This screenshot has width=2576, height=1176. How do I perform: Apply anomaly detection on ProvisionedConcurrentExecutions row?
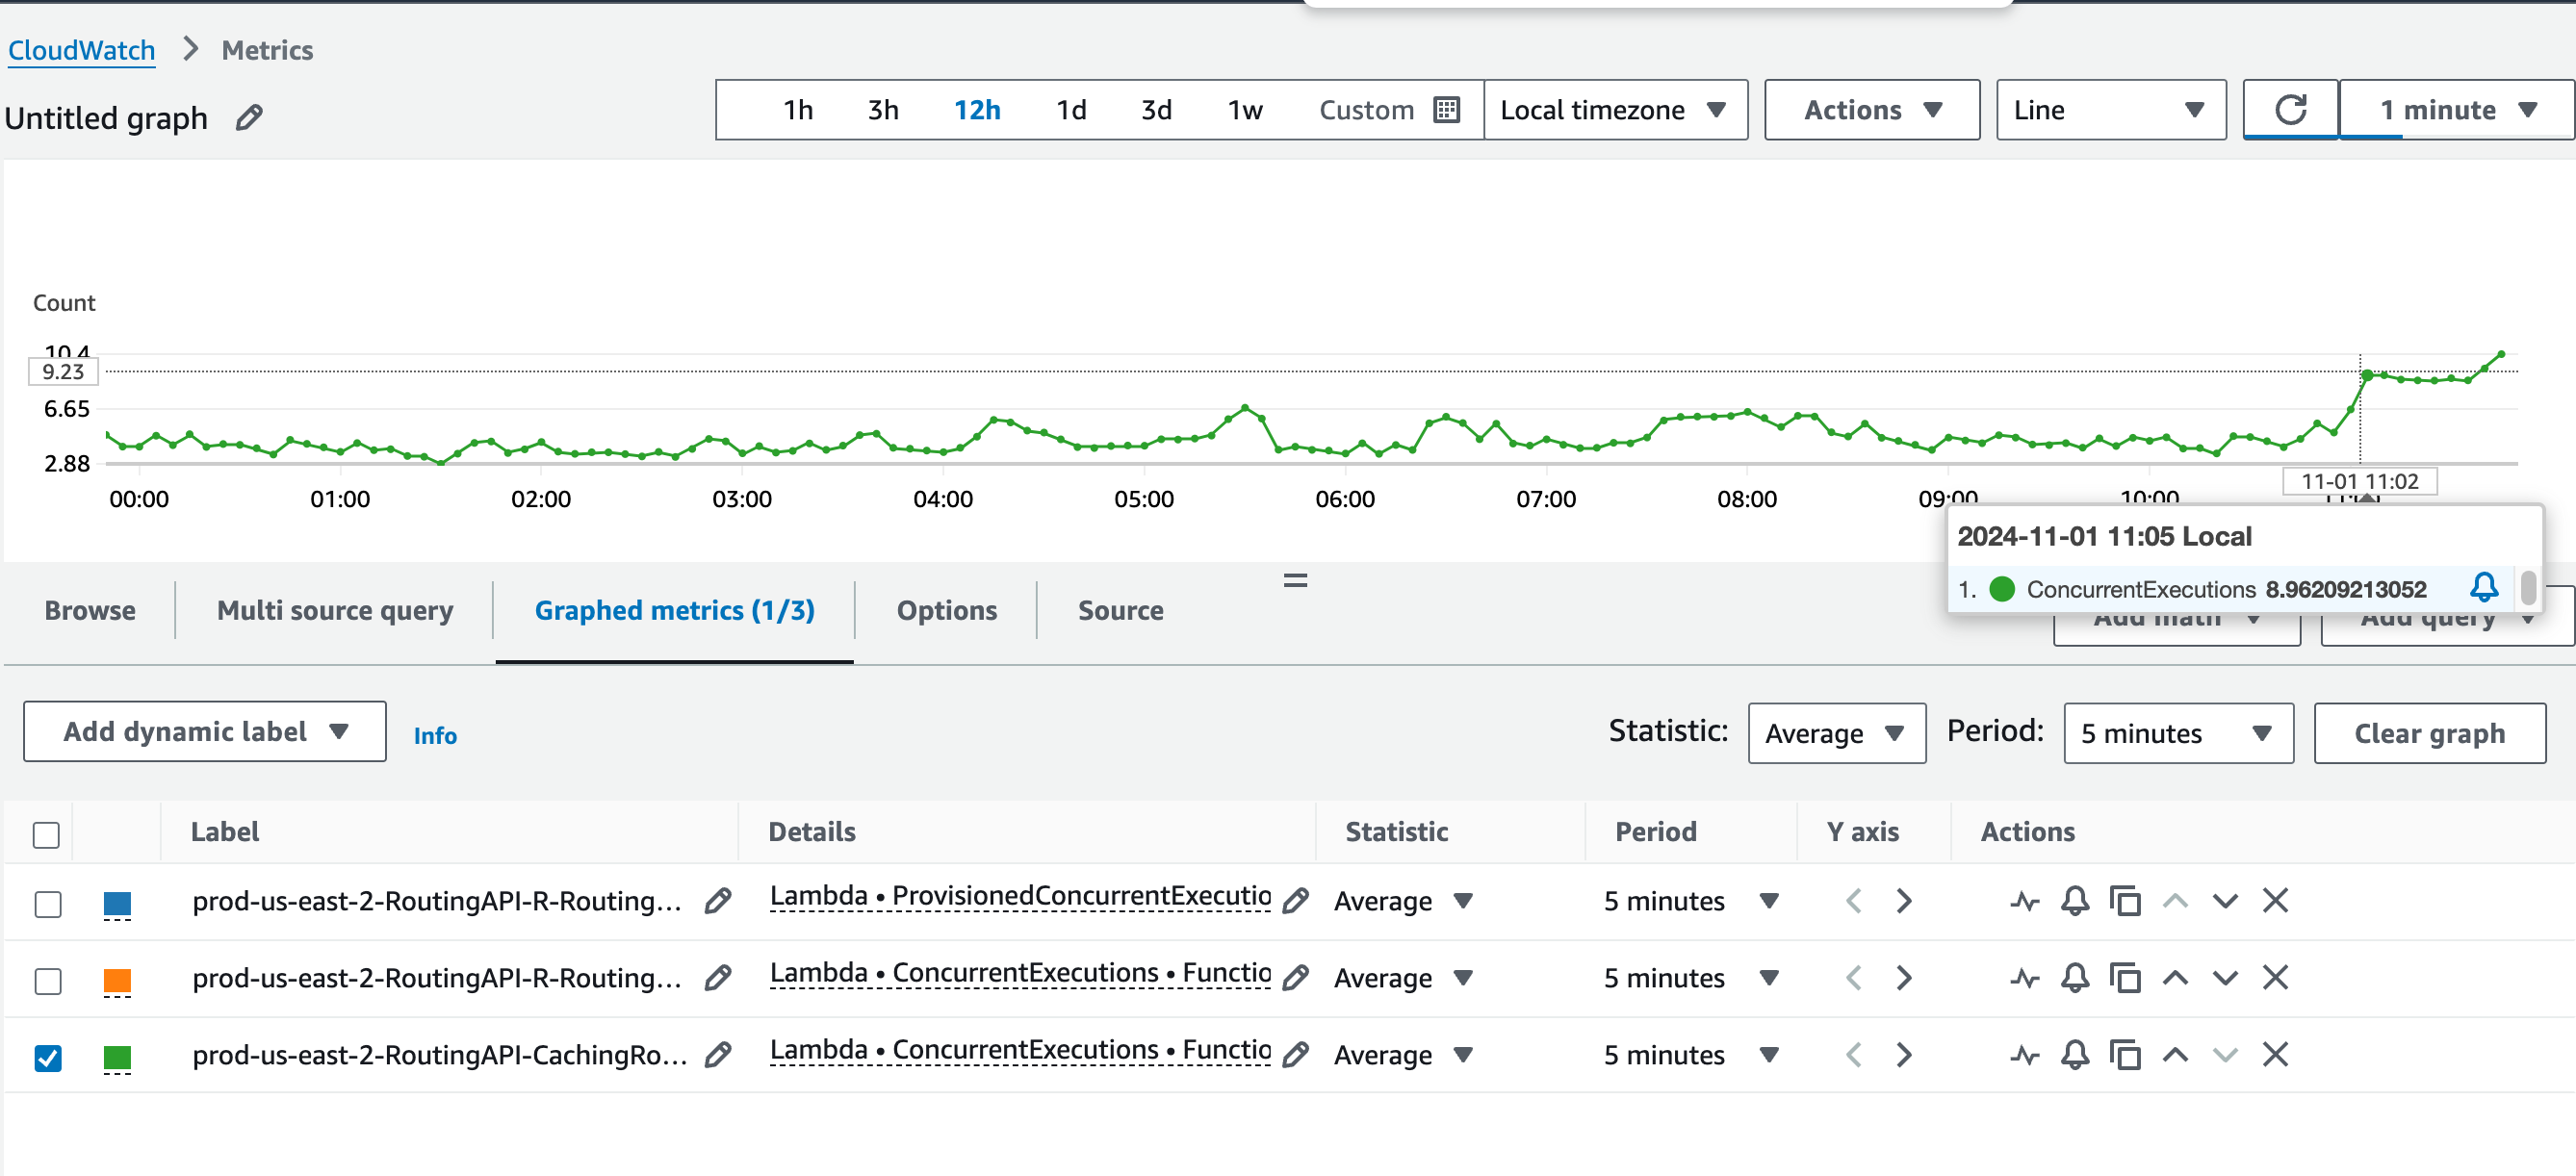[x=2025, y=901]
